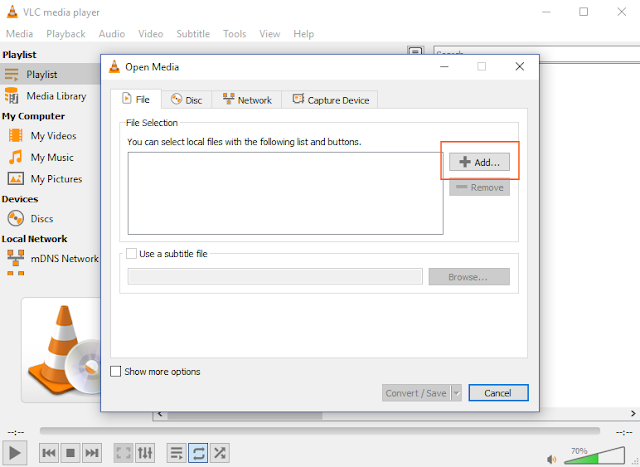Open the Audio menu
This screenshot has height=467, width=640.
(111, 34)
